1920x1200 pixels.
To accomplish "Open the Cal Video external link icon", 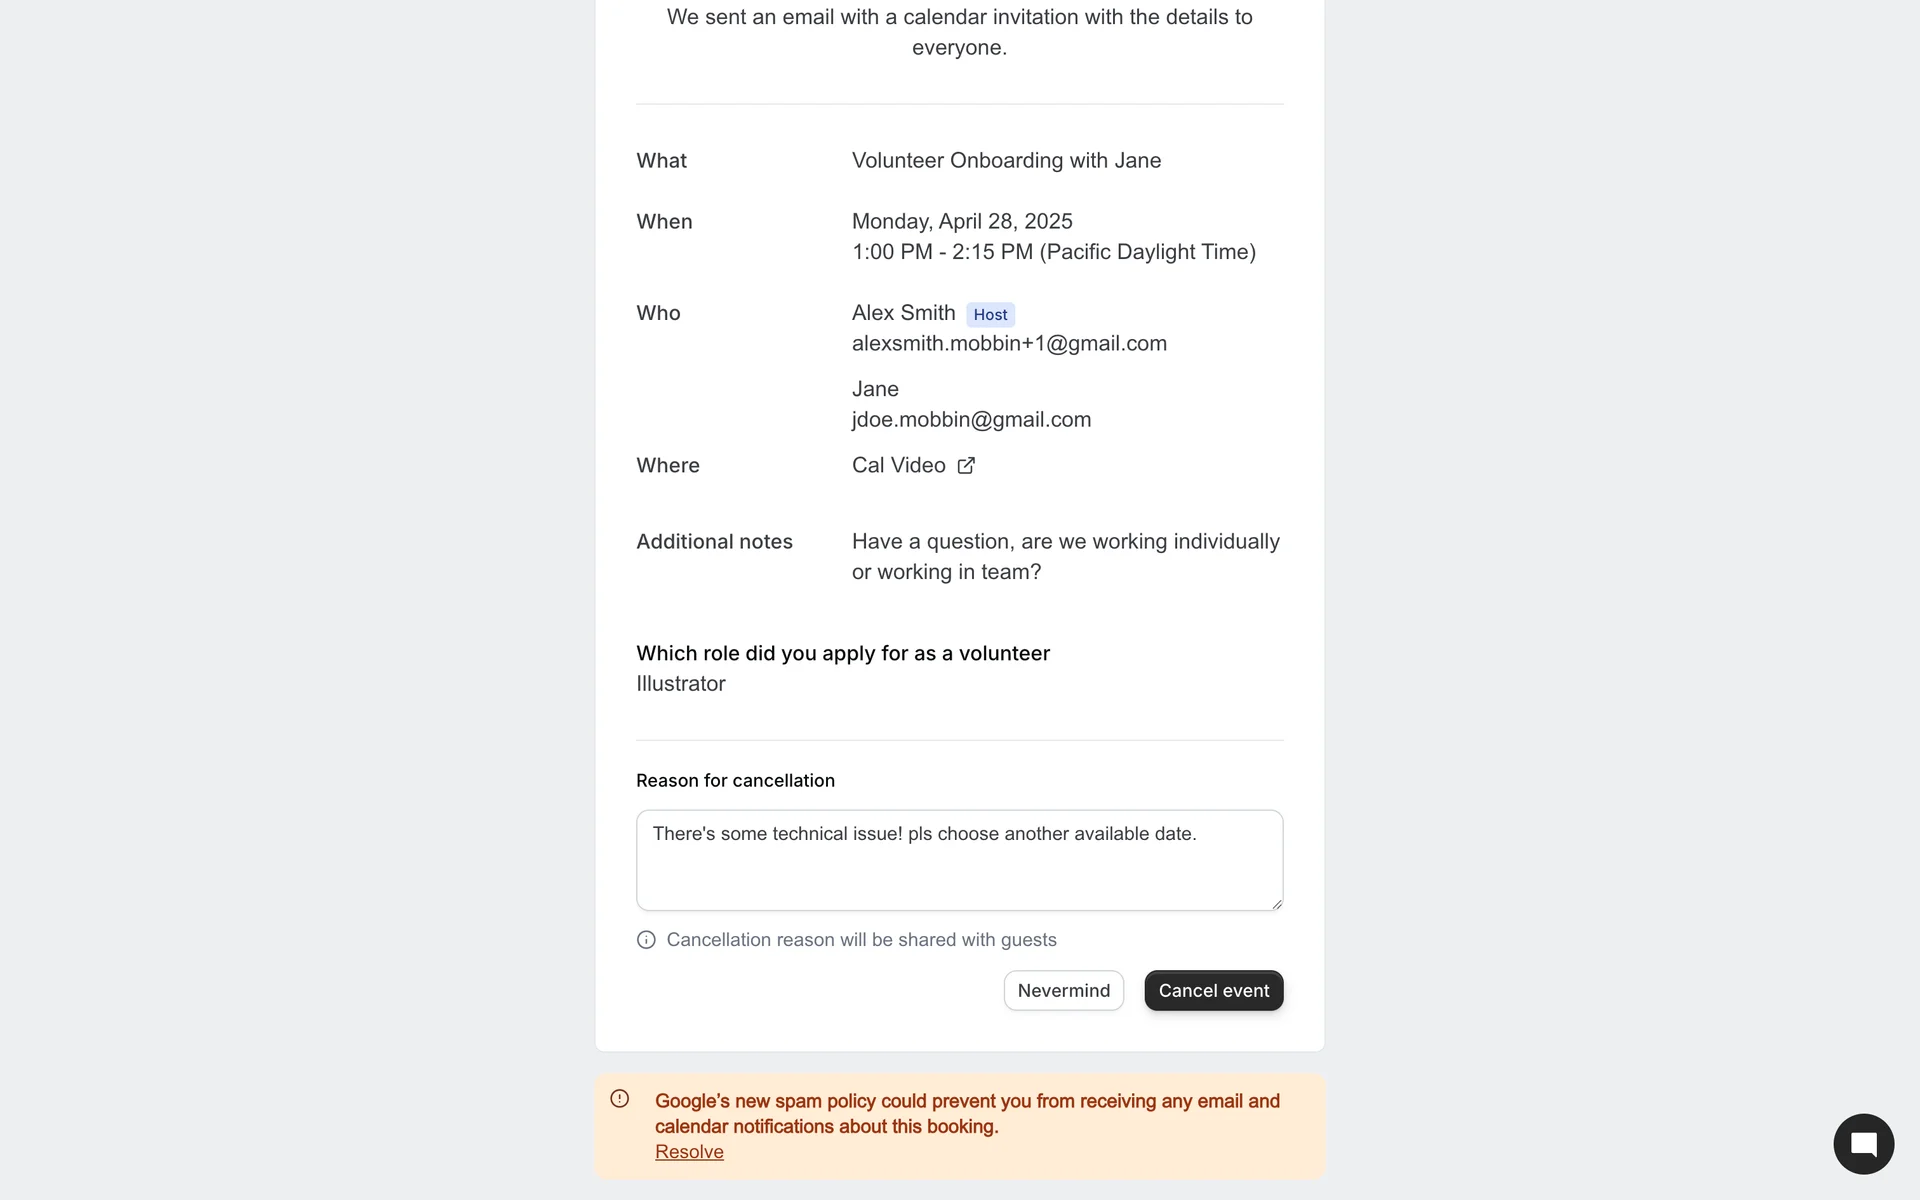I will 966,466.
